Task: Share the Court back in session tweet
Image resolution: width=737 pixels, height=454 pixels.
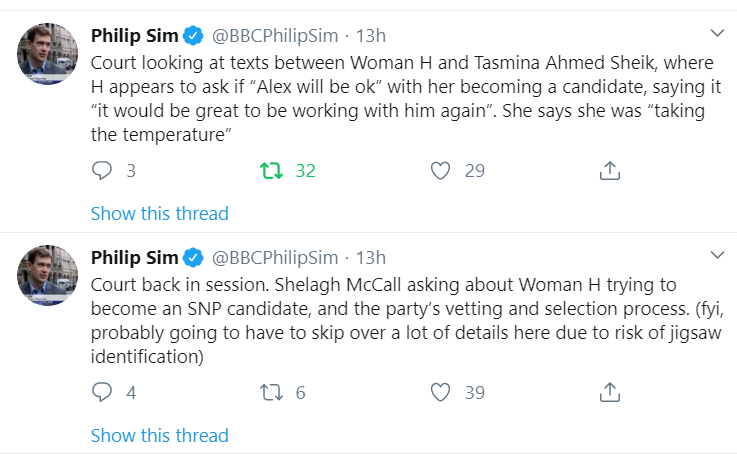Action: [610, 392]
